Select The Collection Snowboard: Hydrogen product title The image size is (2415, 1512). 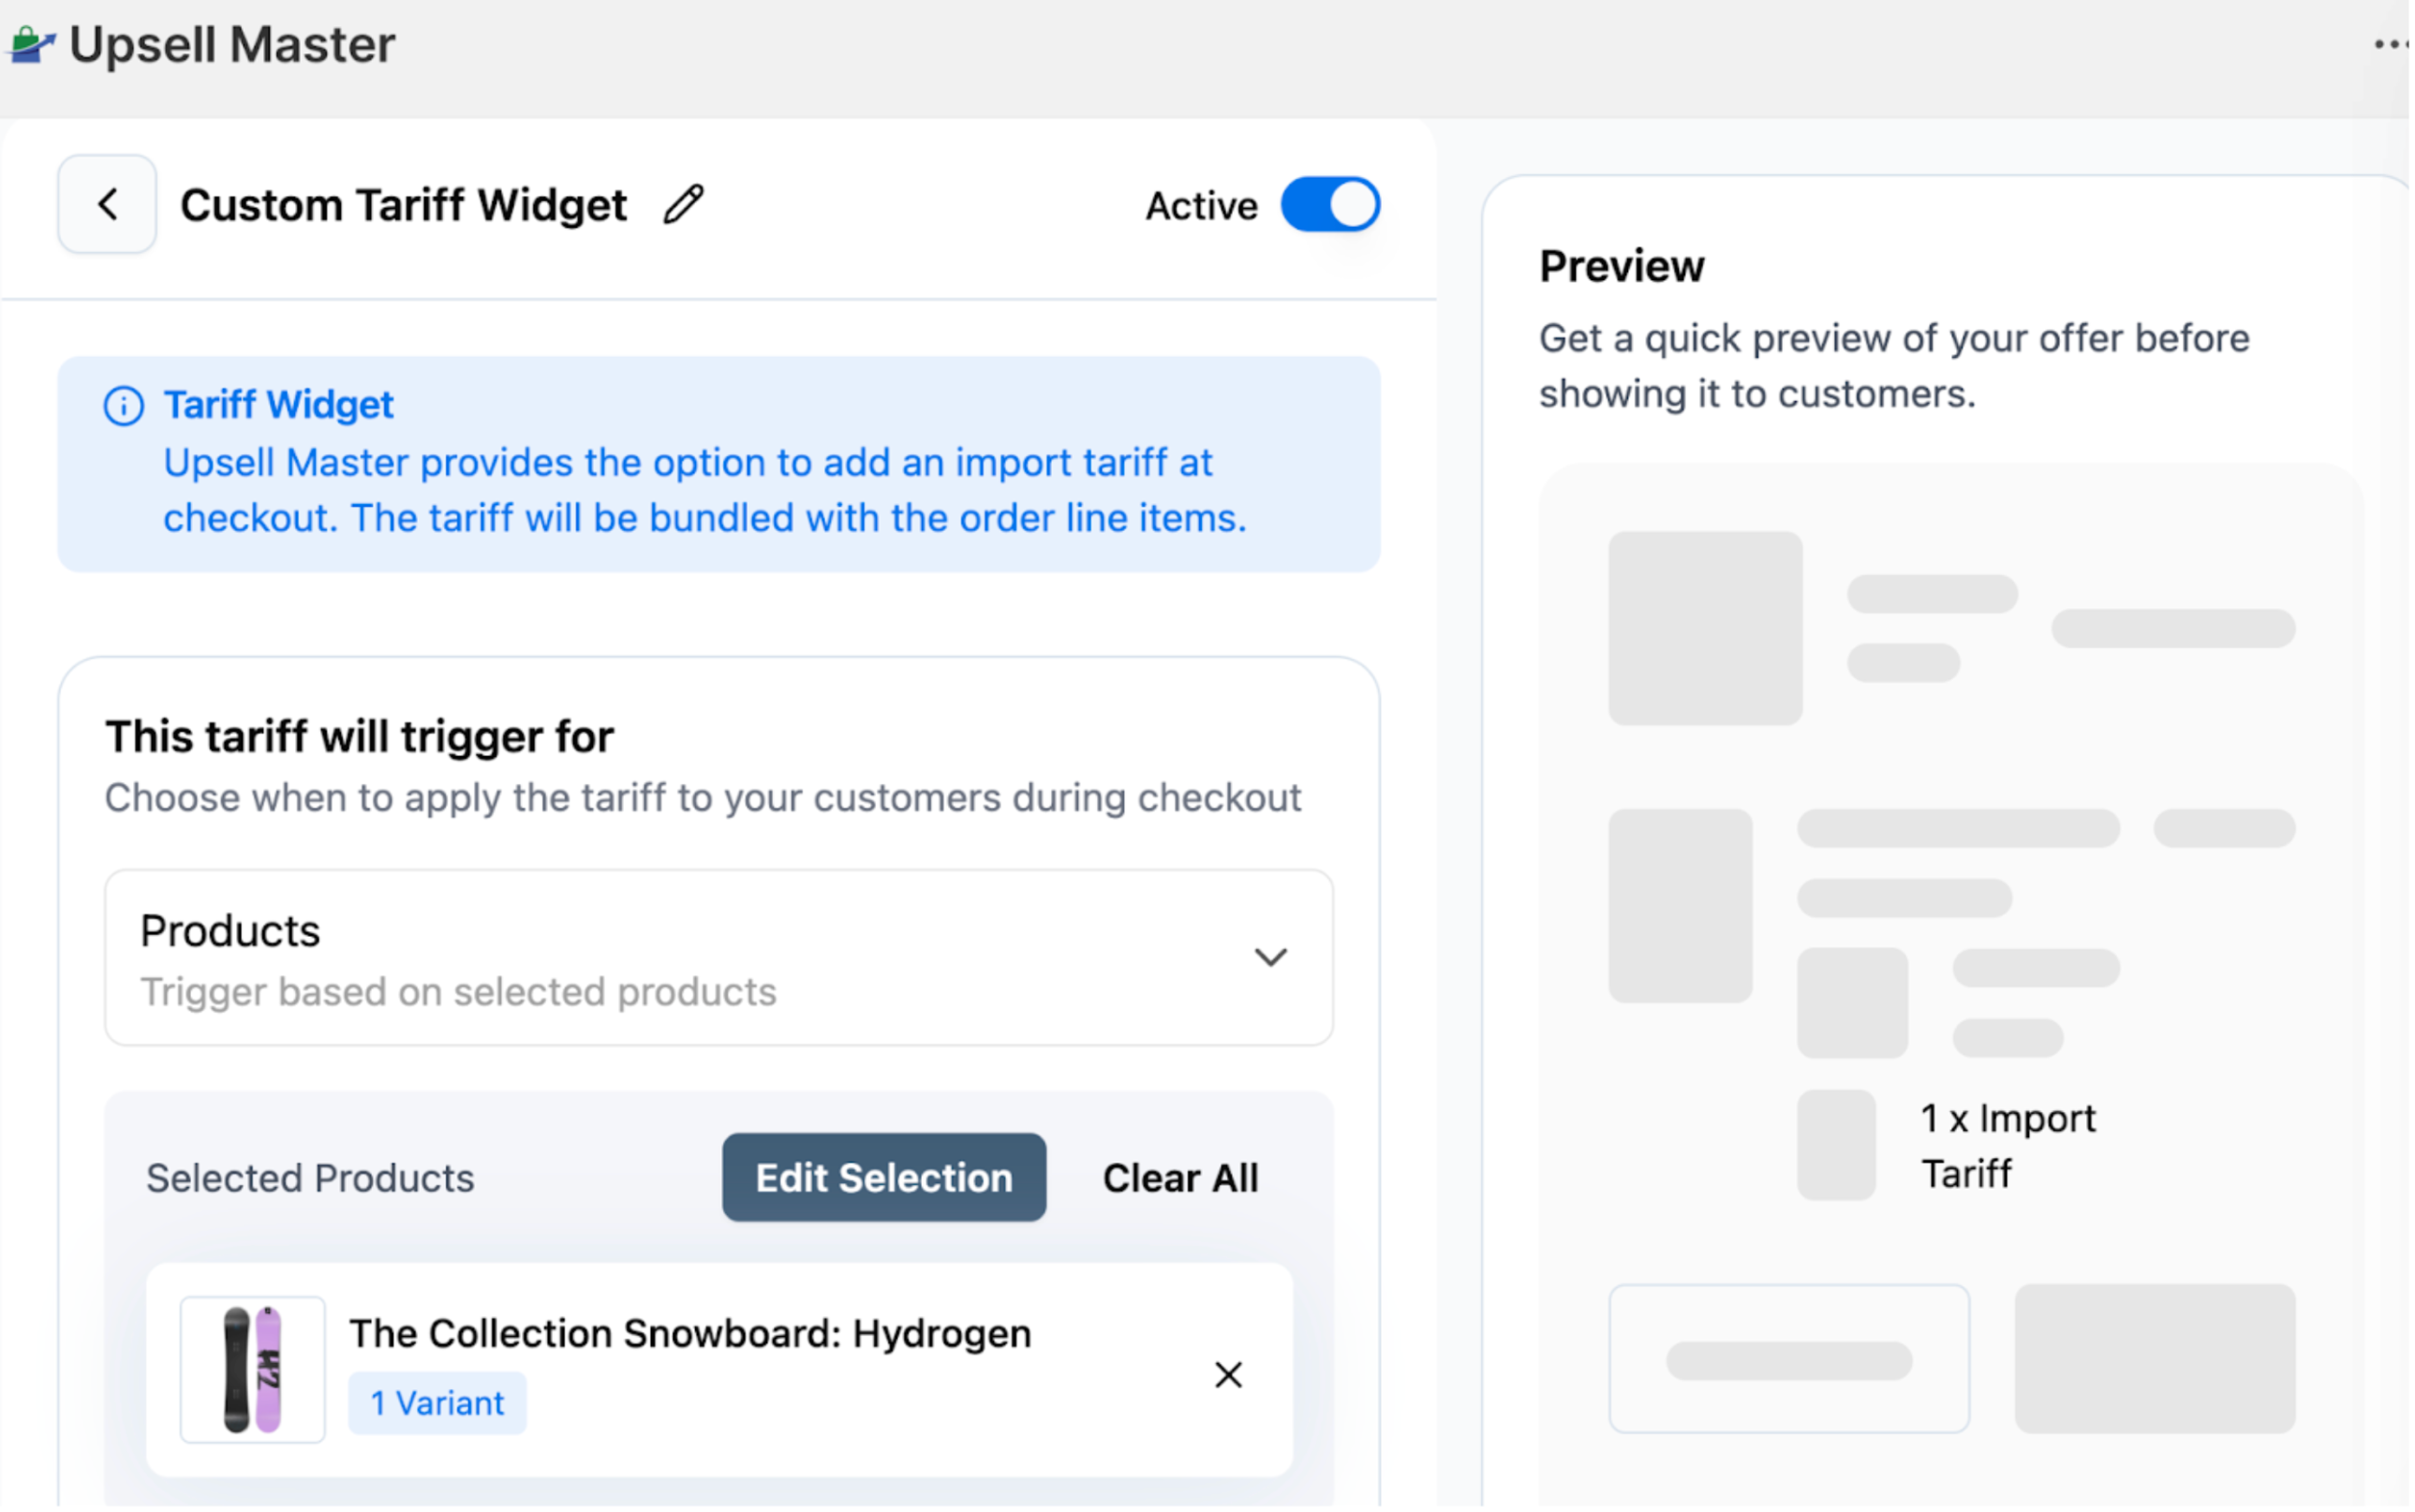[691, 1336]
